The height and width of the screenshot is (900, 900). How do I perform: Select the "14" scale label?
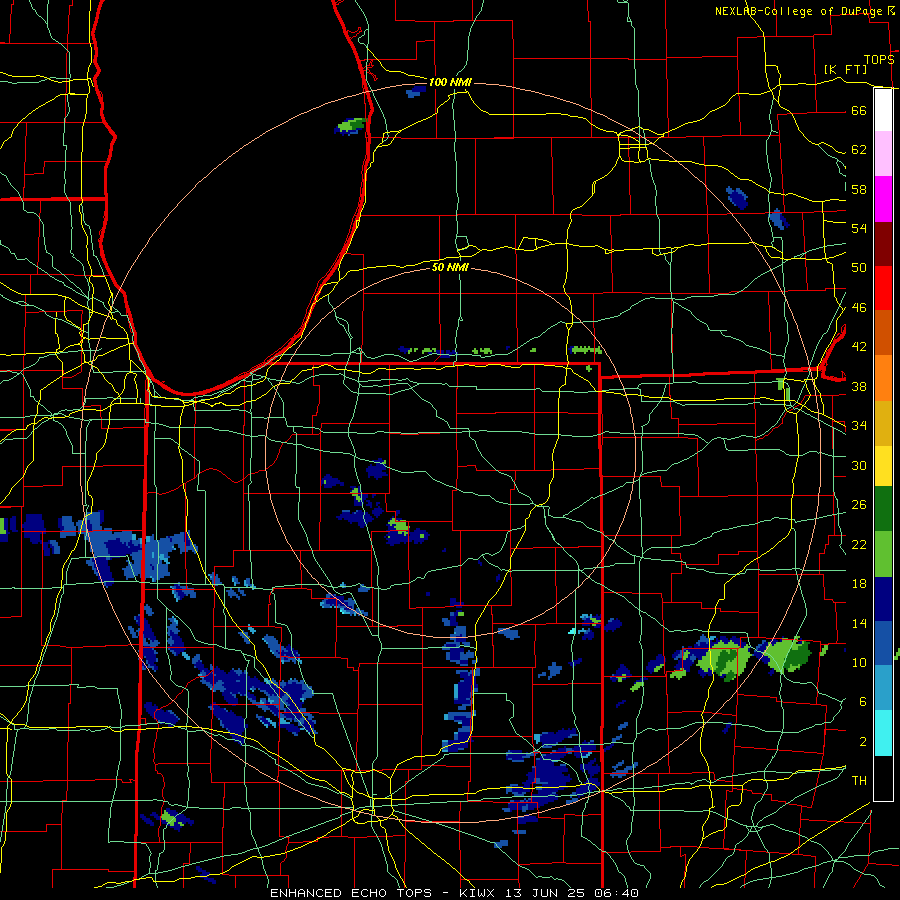[859, 624]
